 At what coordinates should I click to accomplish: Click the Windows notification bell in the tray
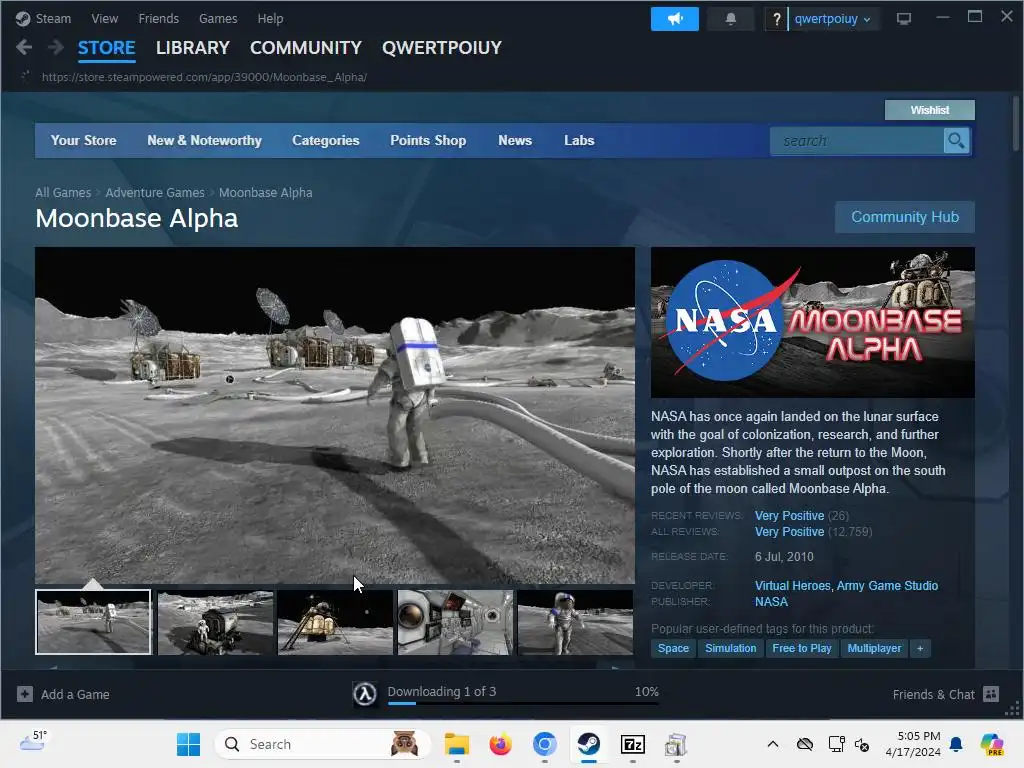coord(956,744)
